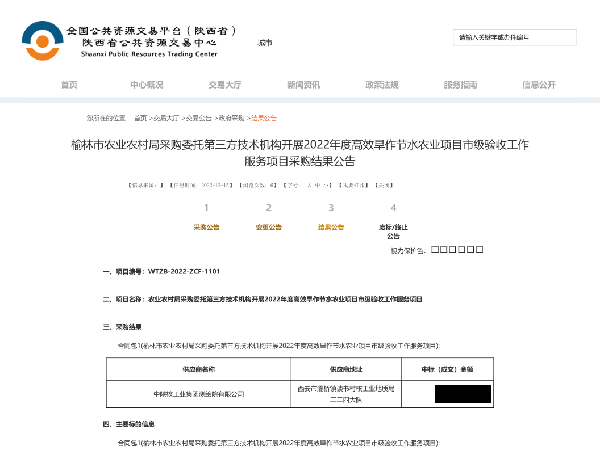Open the 新闻资讯 navigation item
This screenshot has width=600, height=463.
coord(303,85)
